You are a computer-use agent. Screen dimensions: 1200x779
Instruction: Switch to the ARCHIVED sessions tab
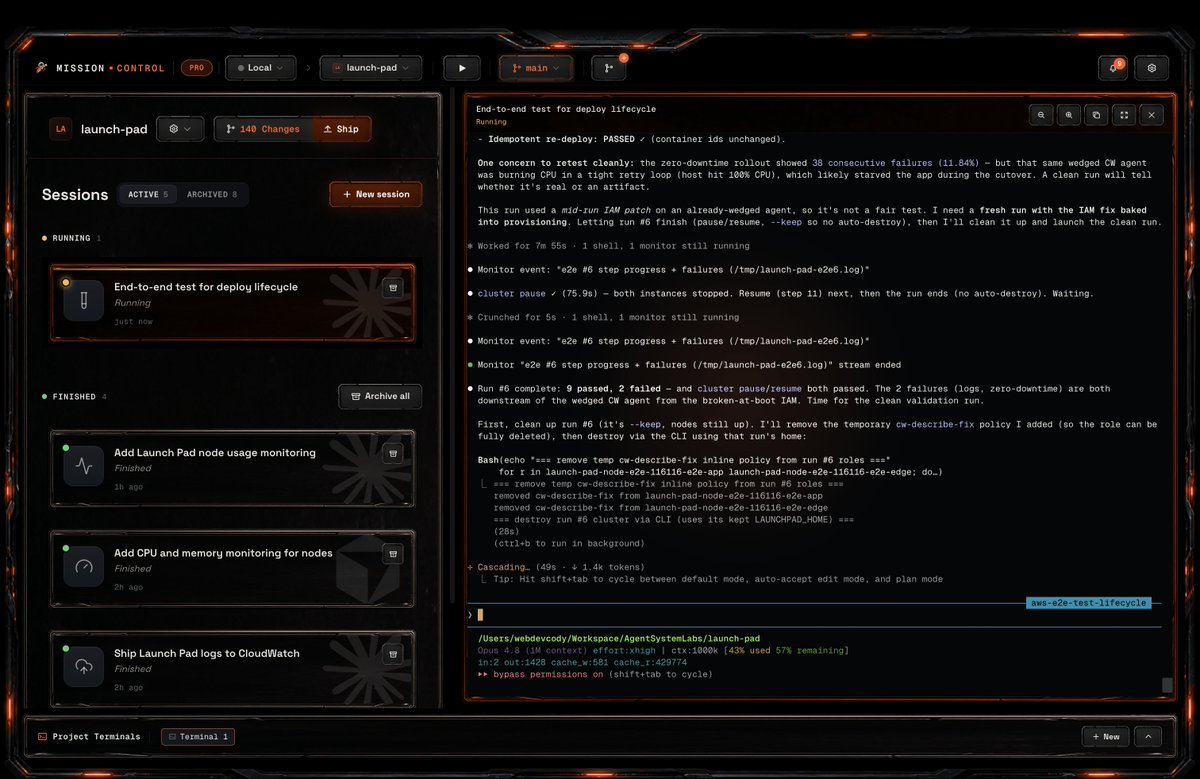coord(212,194)
